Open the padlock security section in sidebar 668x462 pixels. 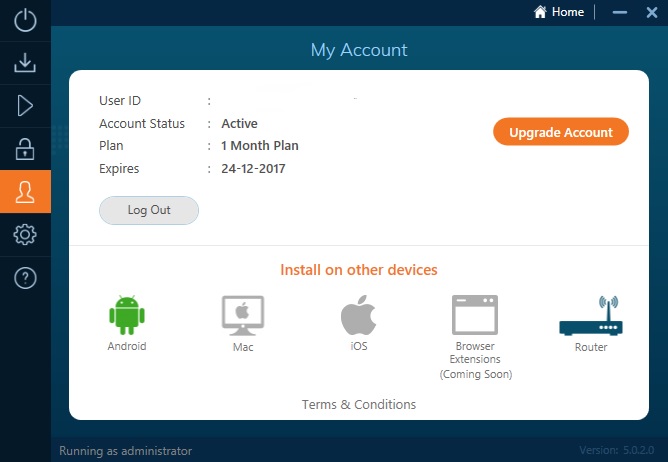click(25, 149)
